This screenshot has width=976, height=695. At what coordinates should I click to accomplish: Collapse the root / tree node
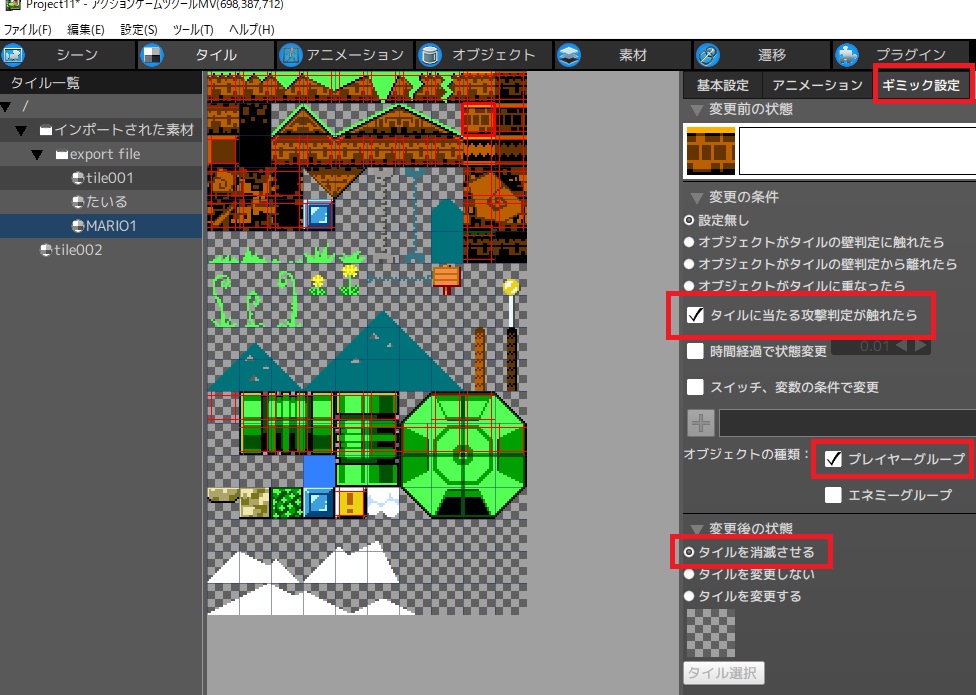point(6,107)
